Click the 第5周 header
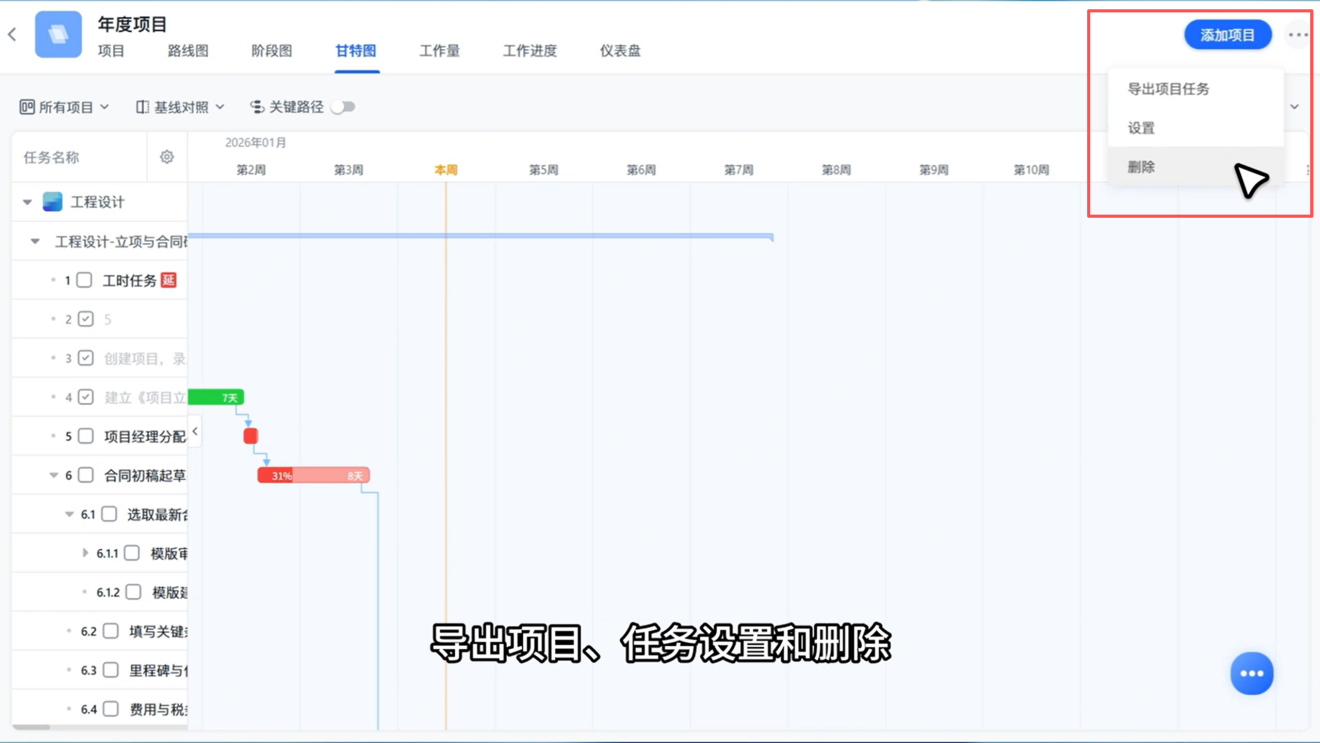The width and height of the screenshot is (1320, 743). (x=543, y=170)
